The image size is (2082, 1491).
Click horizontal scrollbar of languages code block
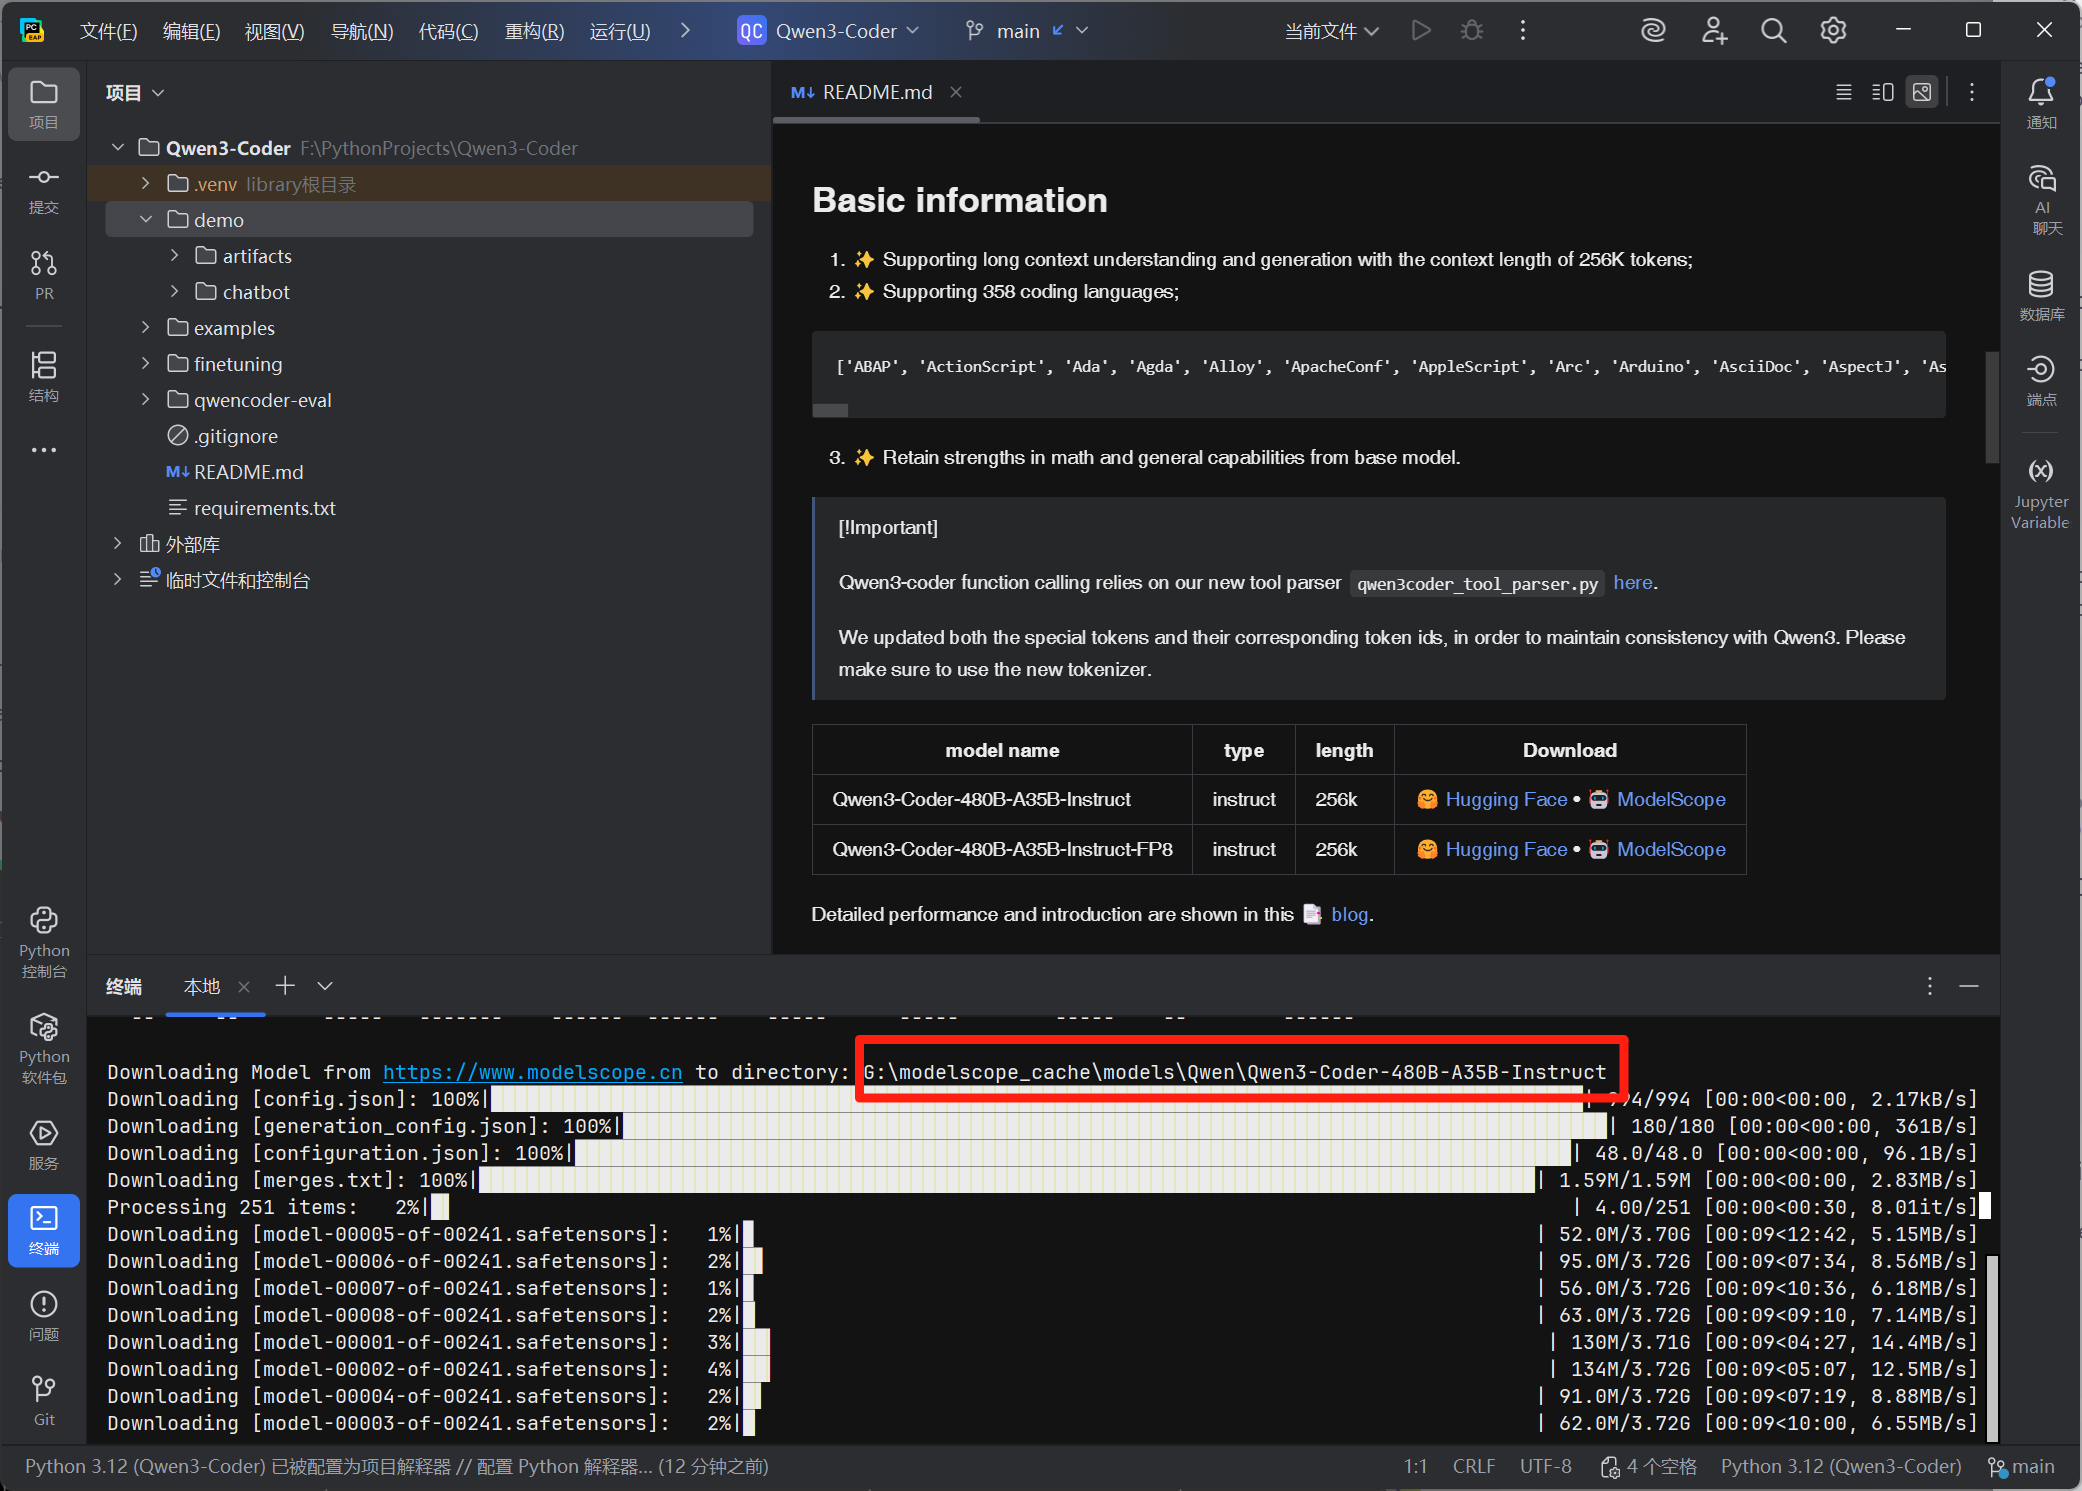point(830,410)
